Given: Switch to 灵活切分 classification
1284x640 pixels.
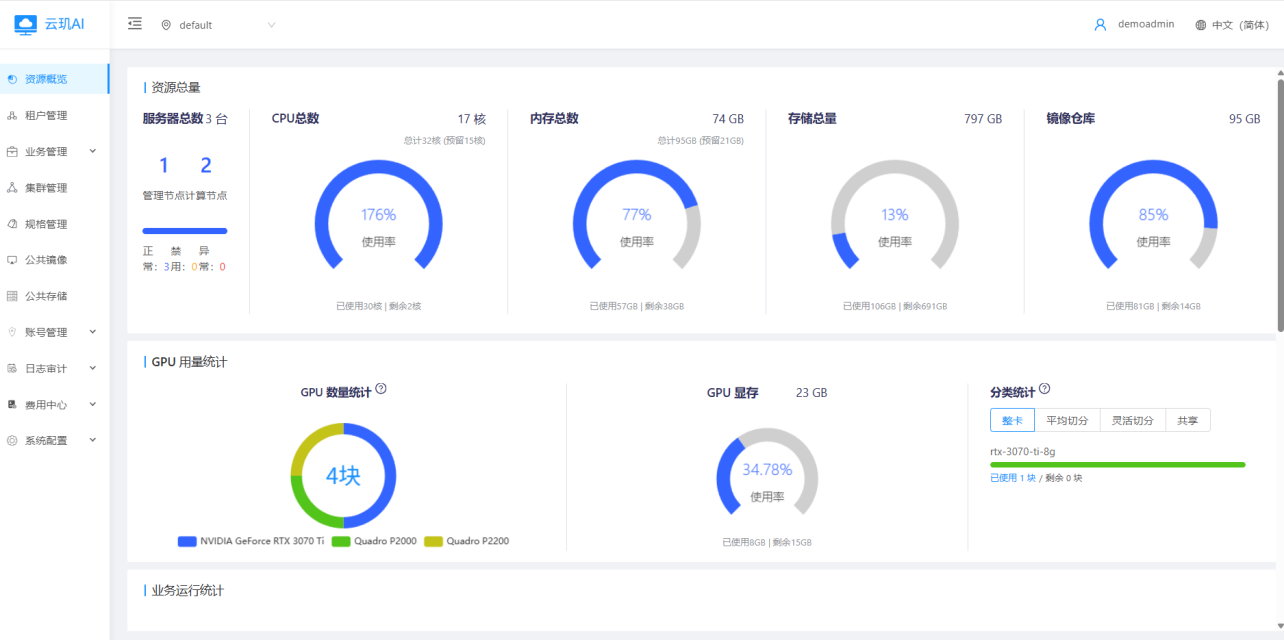Looking at the screenshot, I should coord(1133,420).
